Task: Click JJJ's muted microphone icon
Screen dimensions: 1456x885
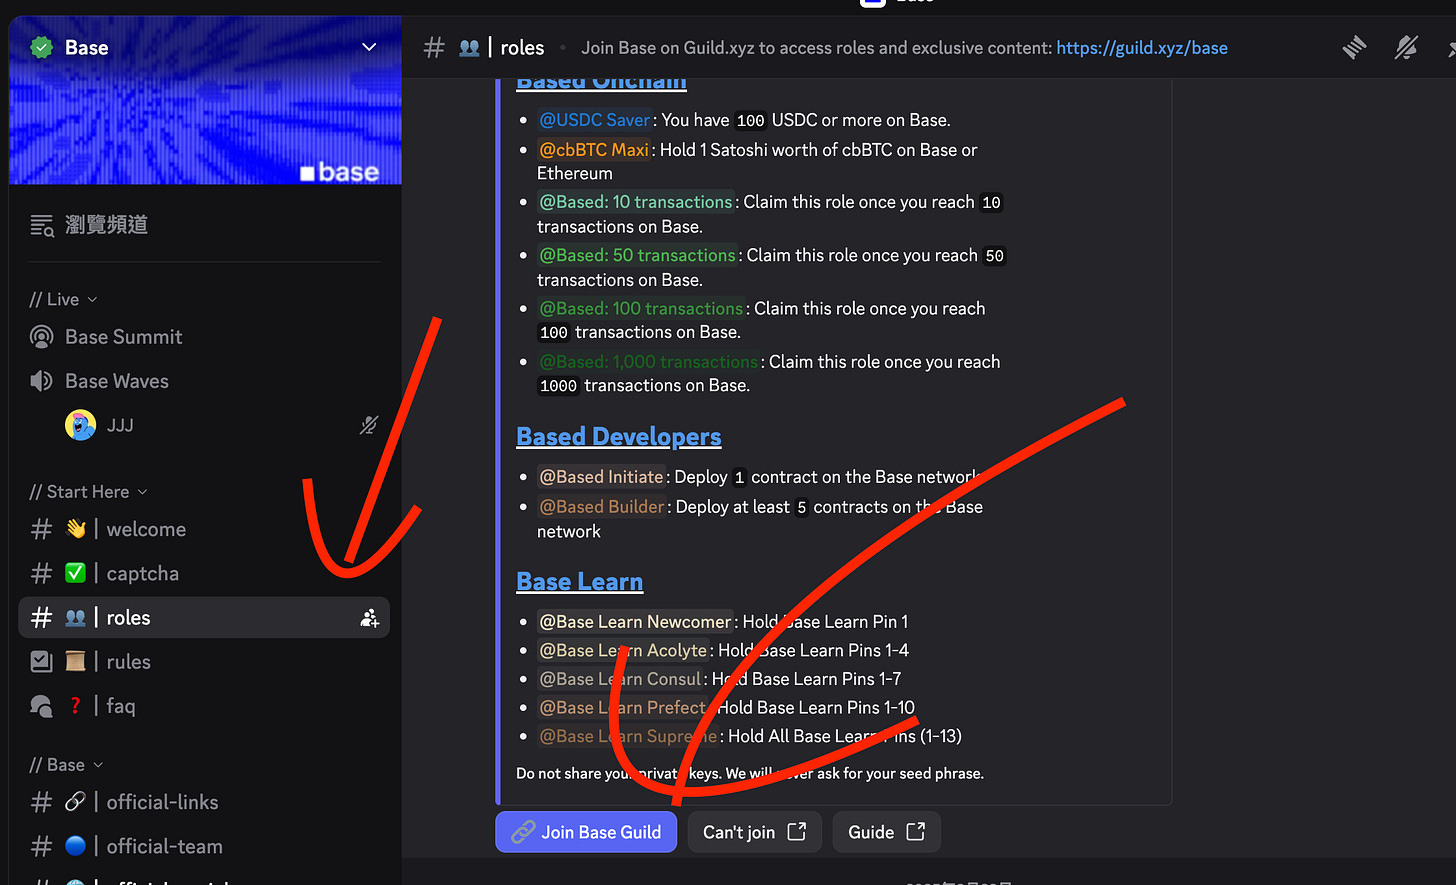Action: [x=369, y=425]
